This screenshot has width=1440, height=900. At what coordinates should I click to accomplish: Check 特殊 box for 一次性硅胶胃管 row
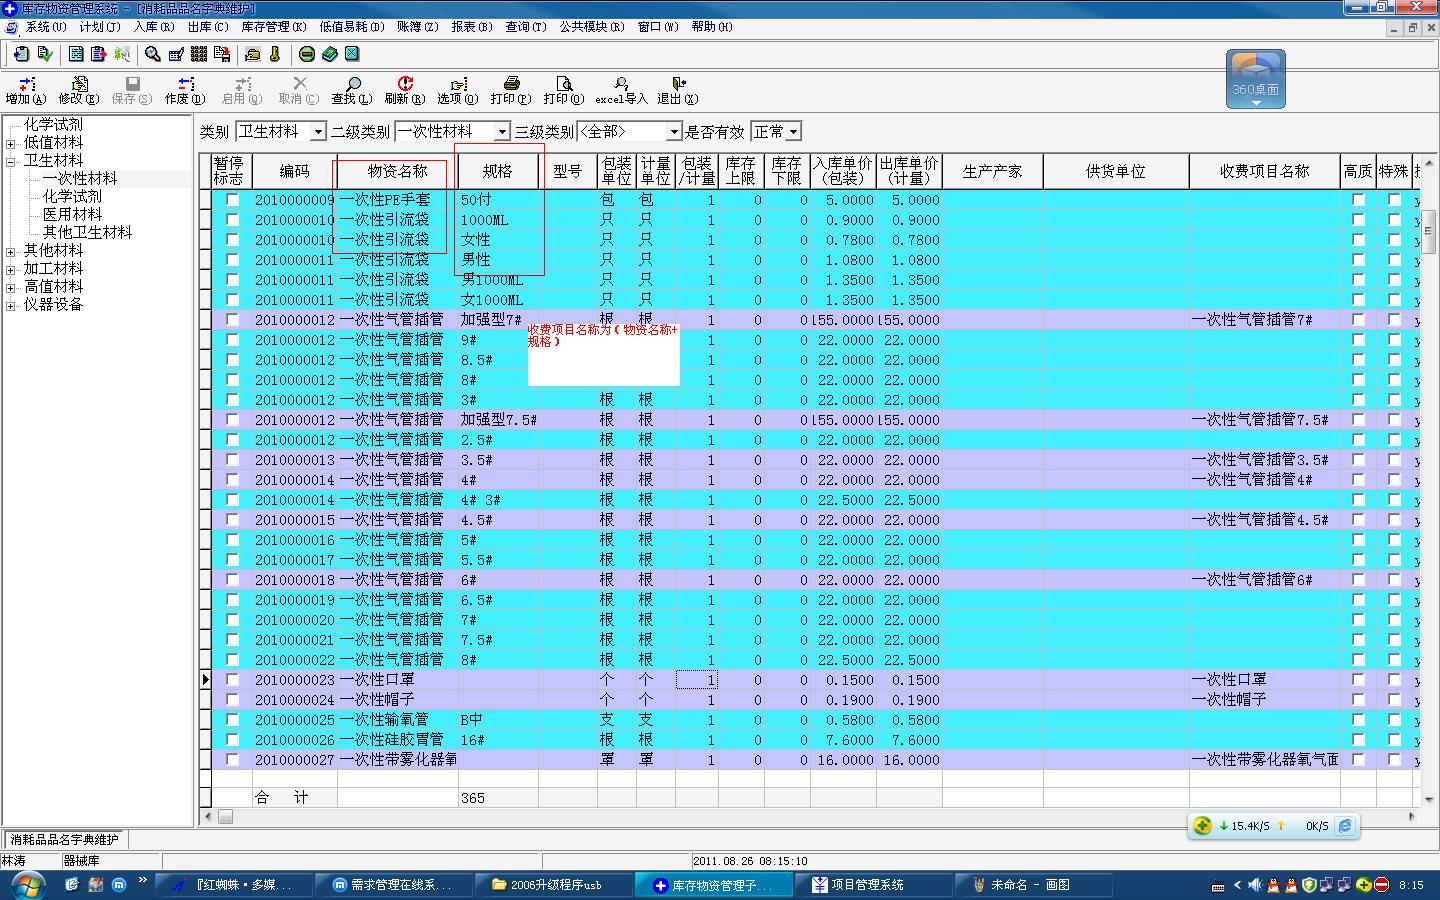coord(1394,740)
